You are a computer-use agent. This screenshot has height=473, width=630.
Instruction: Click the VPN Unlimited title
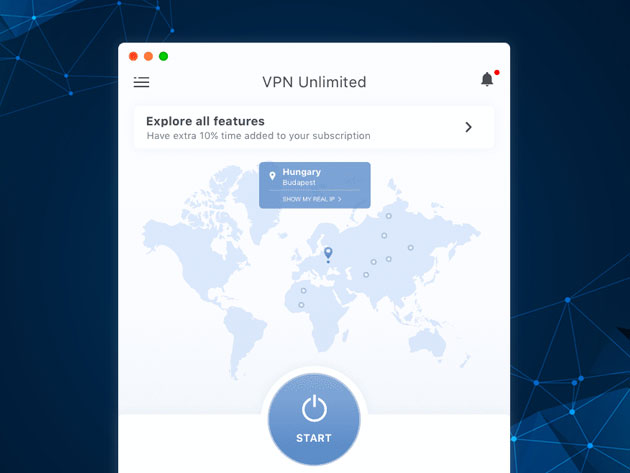pyautogui.click(x=314, y=82)
